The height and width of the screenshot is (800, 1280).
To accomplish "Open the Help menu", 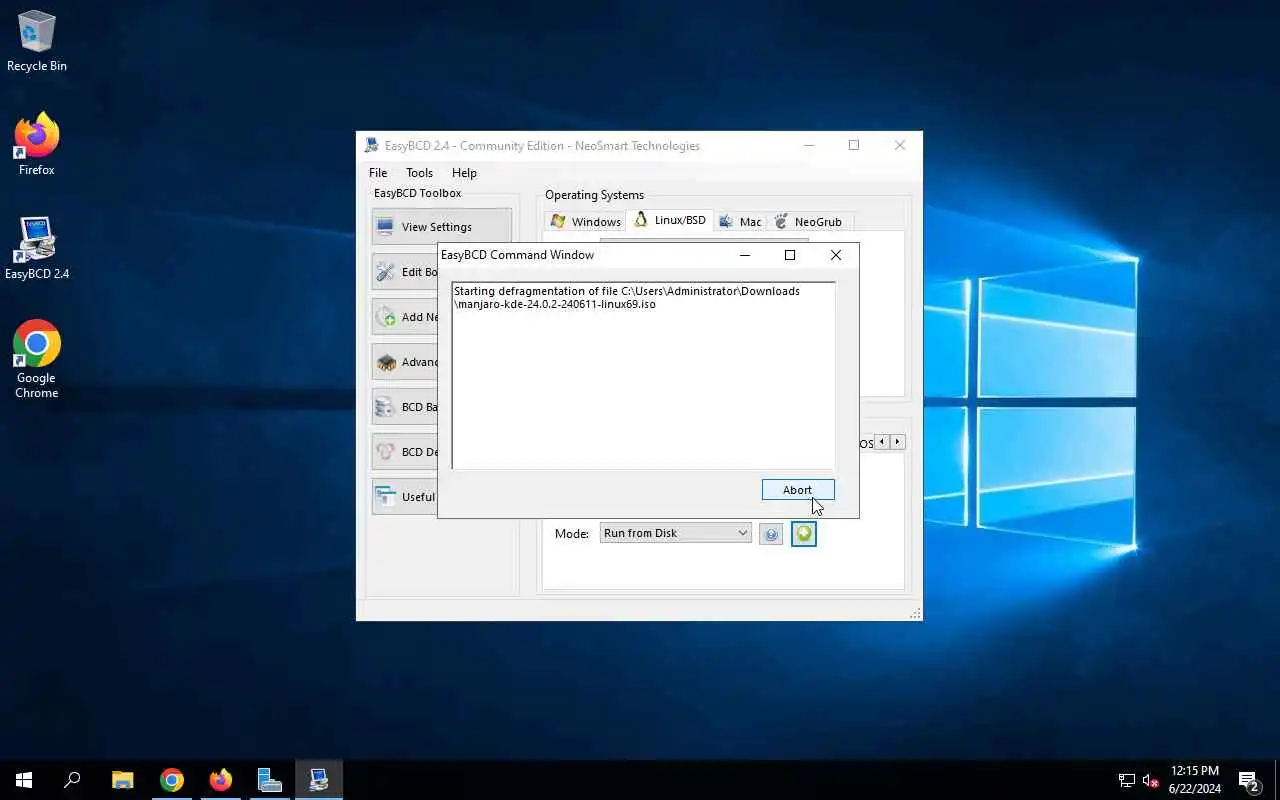I will coord(464,173).
